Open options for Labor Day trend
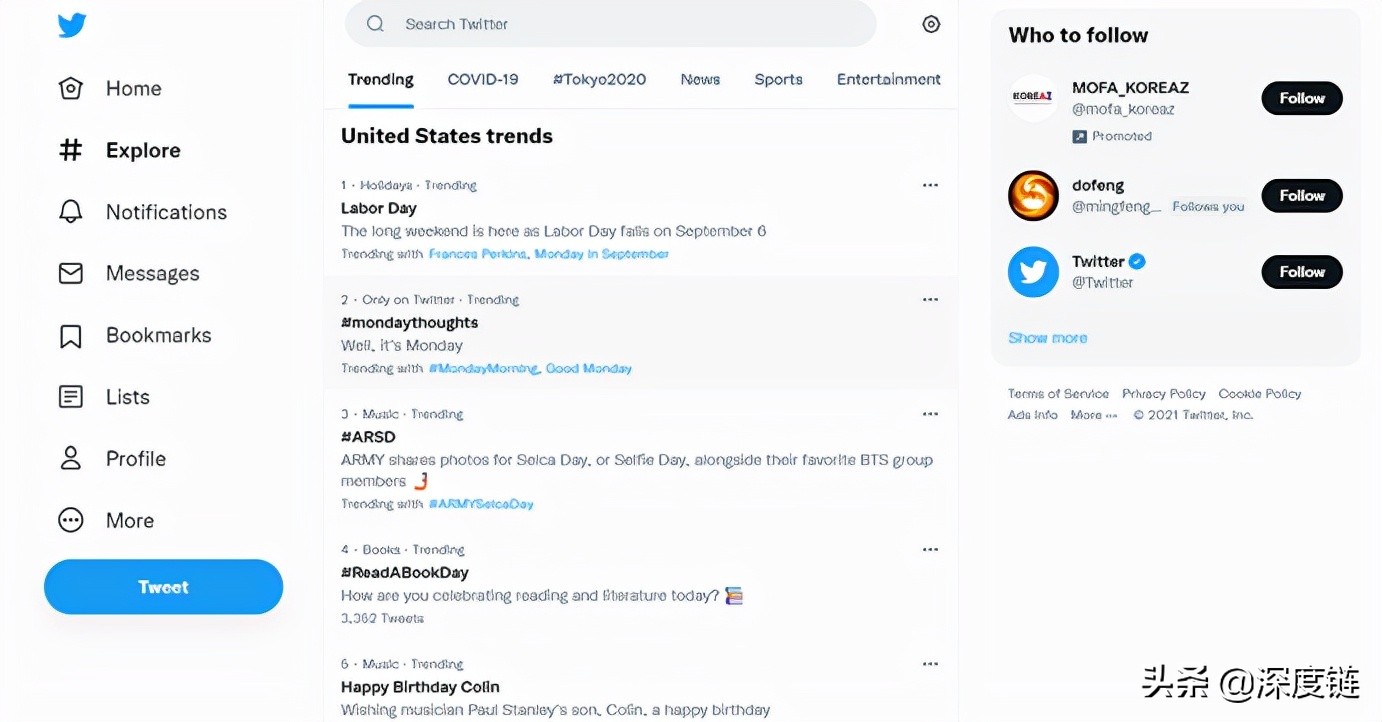The image size is (1382, 722). pyautogui.click(x=930, y=185)
